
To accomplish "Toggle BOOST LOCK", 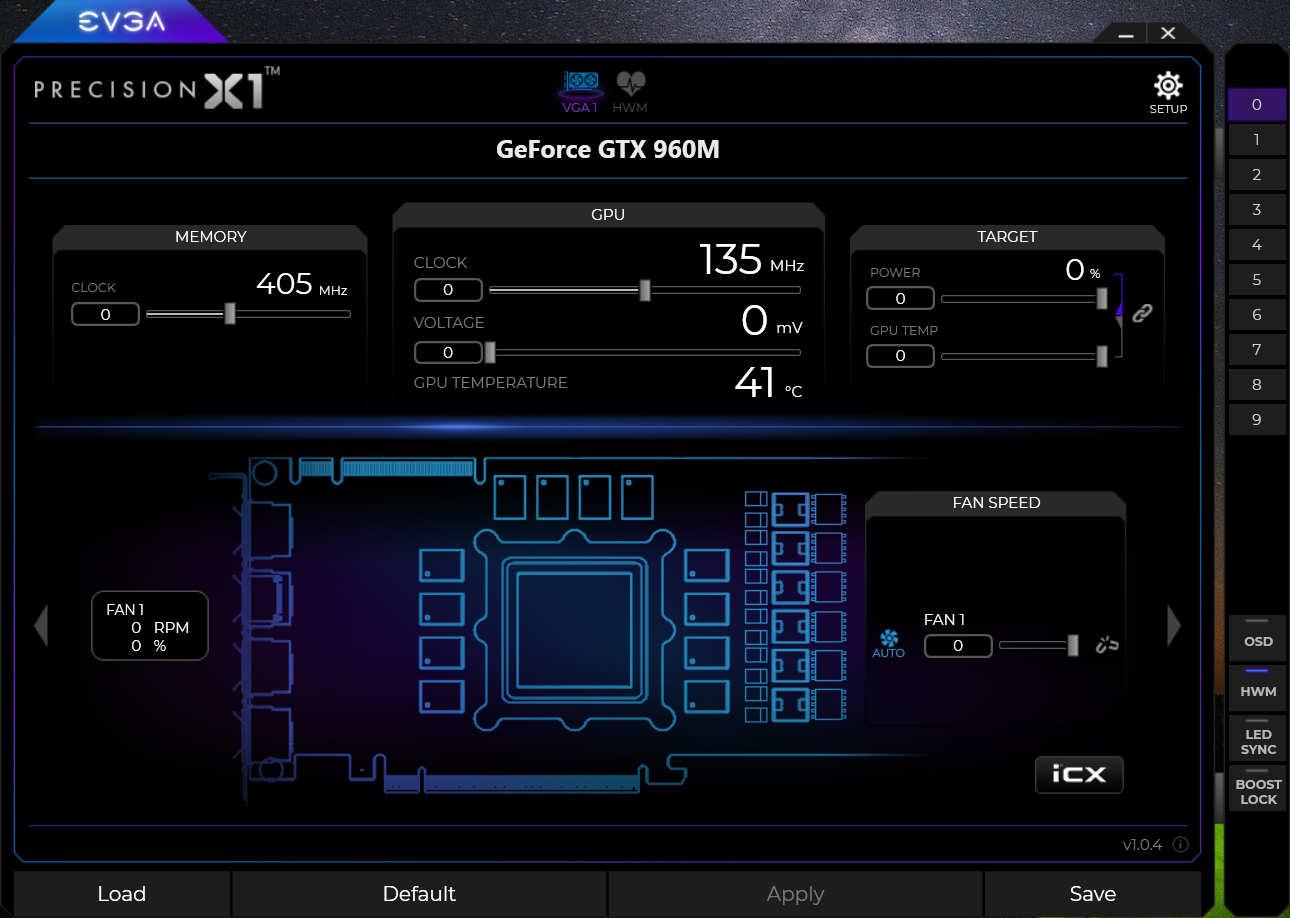I will [x=1258, y=788].
